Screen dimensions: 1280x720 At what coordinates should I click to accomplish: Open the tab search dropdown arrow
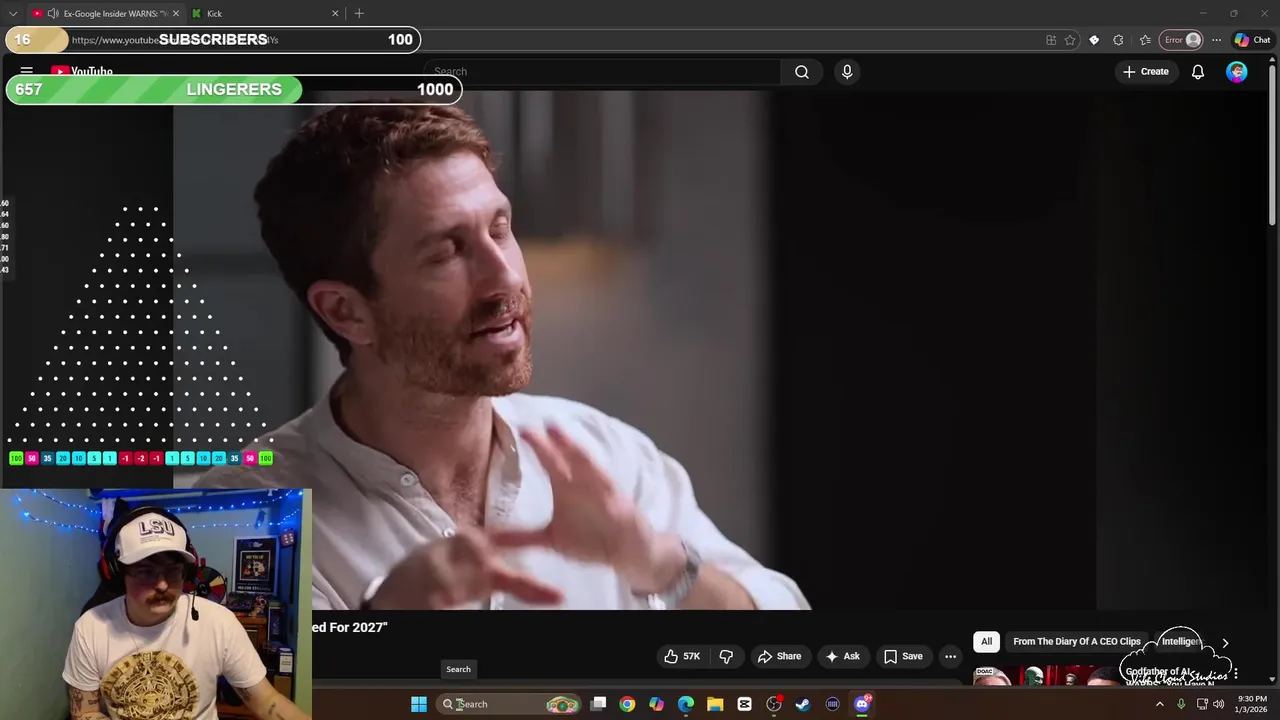13,14
